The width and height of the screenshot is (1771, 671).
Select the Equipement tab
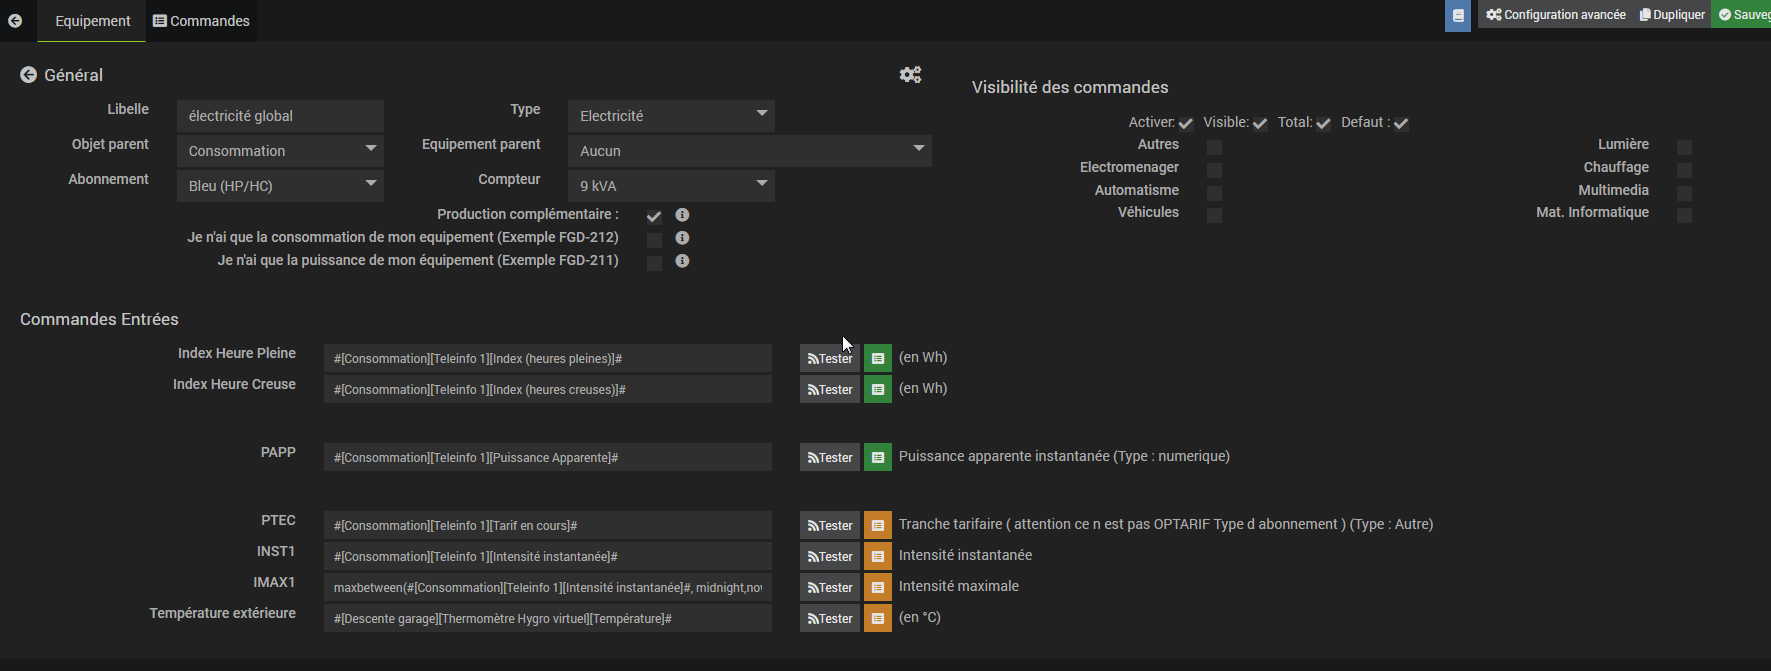92,21
